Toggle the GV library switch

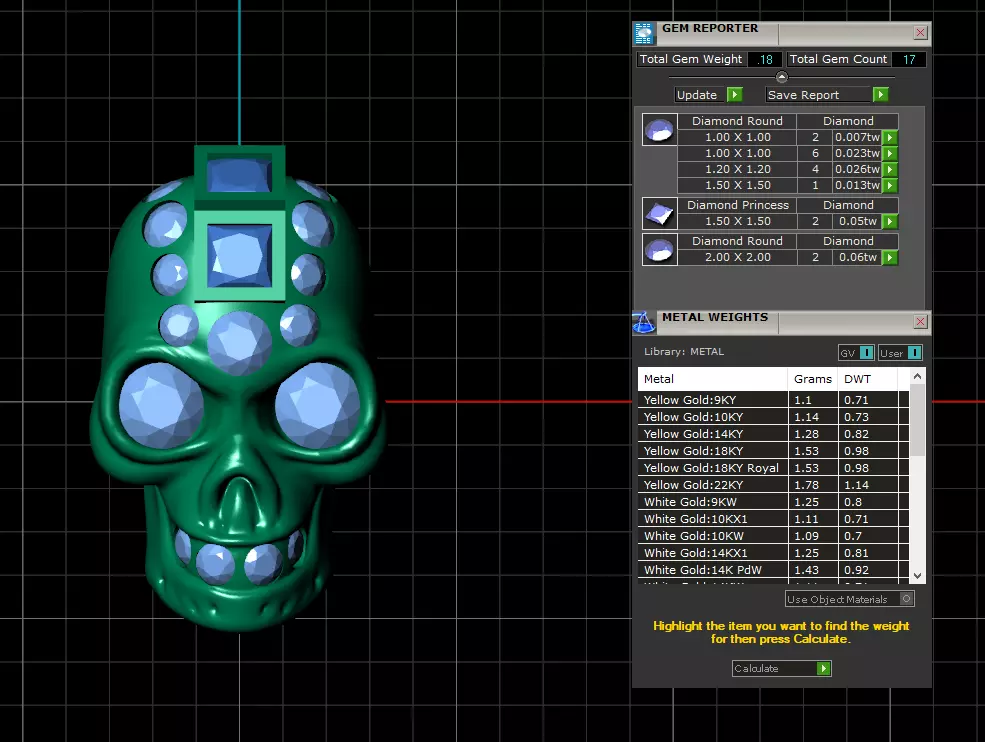pos(866,353)
